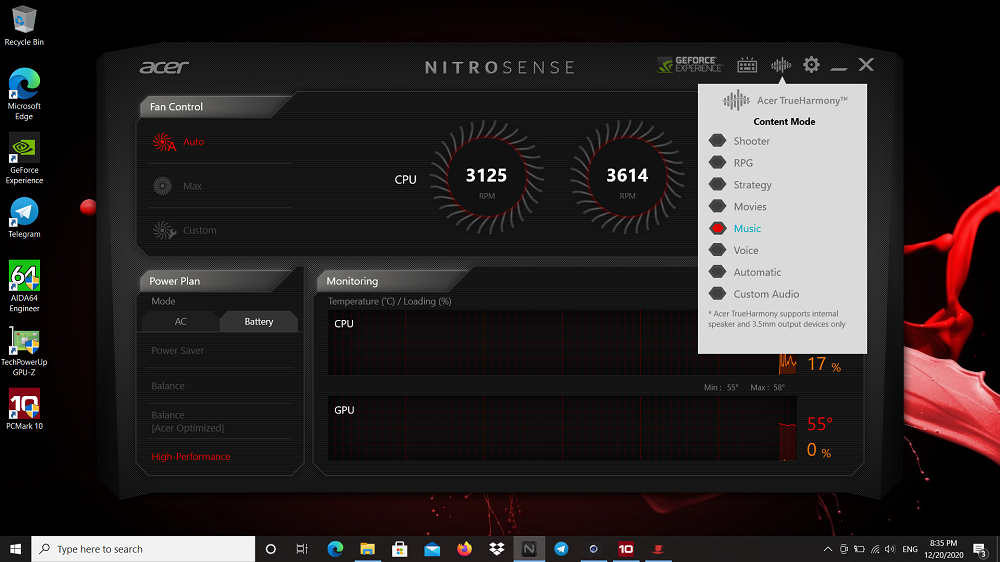Open PCMark 10 taskbar button
The width and height of the screenshot is (1000, 562).
point(626,549)
